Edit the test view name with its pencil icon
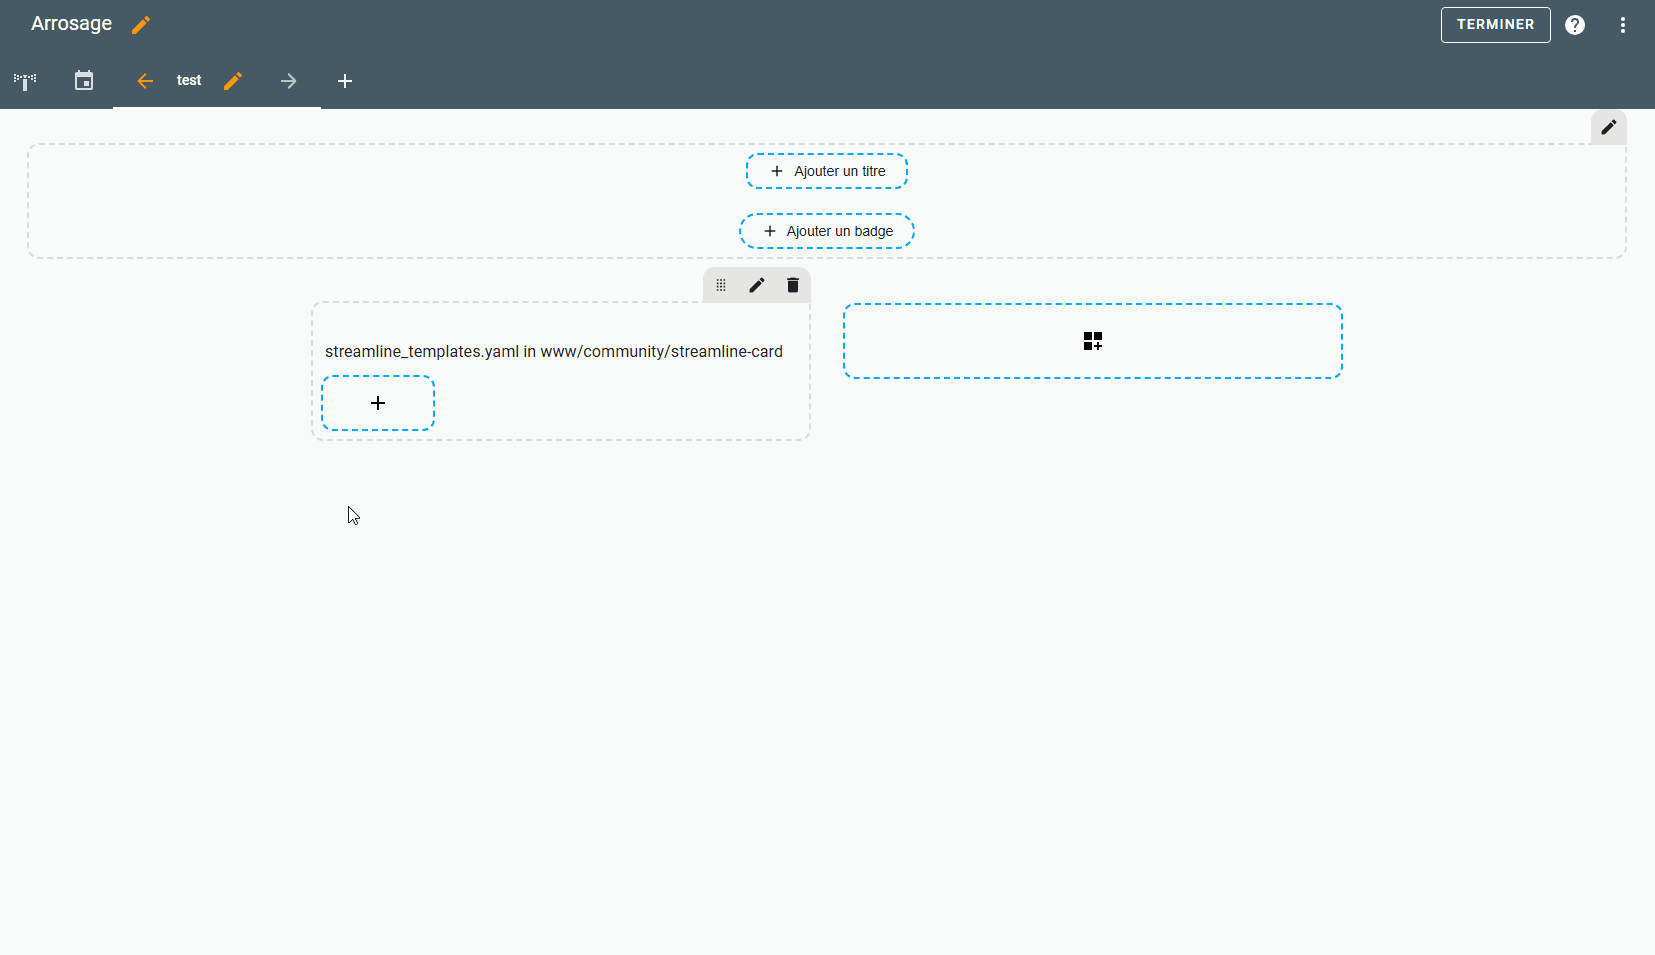 (233, 81)
